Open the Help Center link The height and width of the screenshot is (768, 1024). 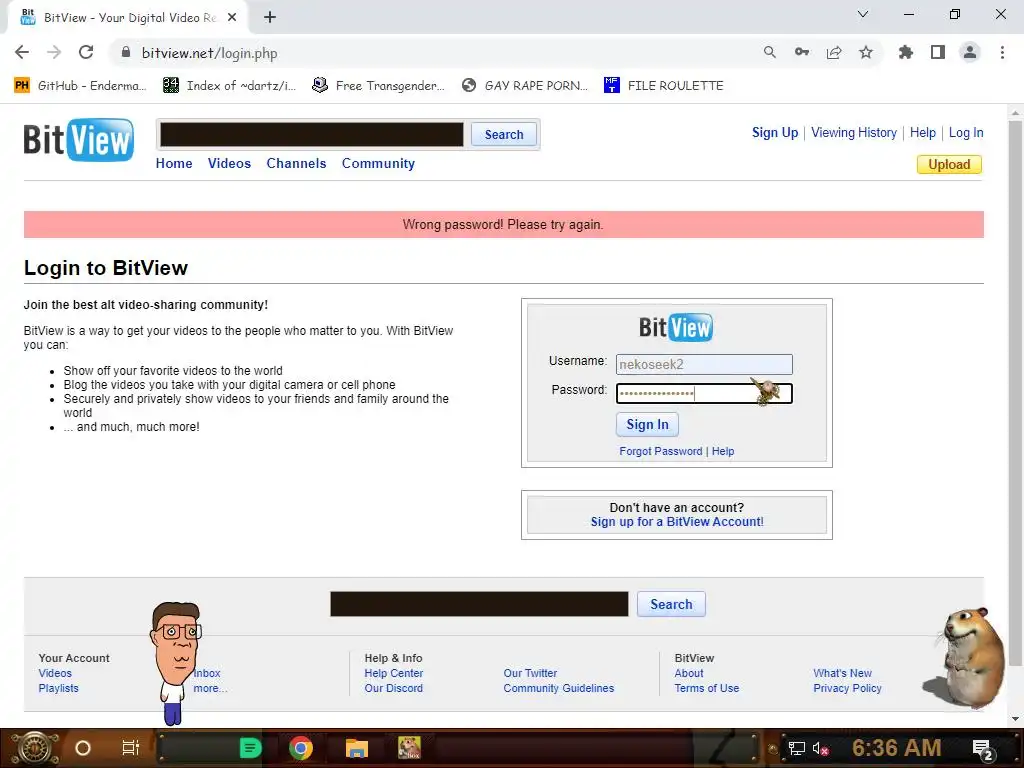tap(394, 673)
